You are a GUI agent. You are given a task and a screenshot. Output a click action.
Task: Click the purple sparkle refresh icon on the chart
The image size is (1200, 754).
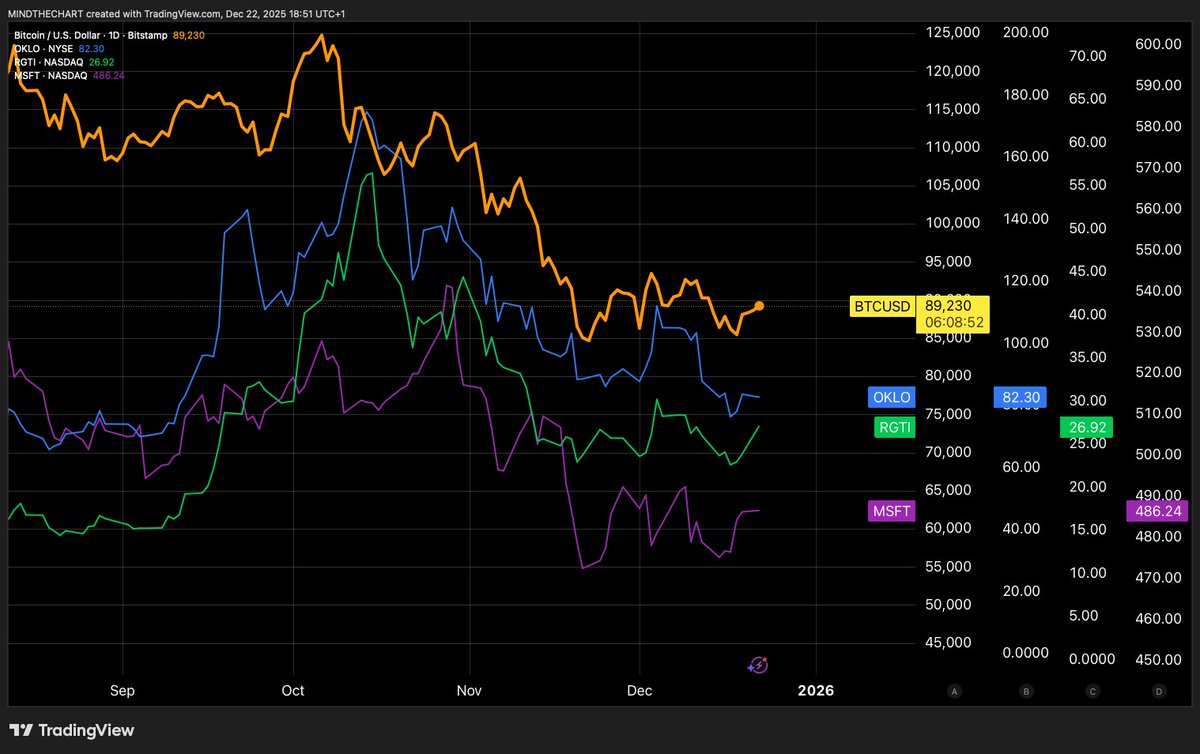[x=757, y=665]
